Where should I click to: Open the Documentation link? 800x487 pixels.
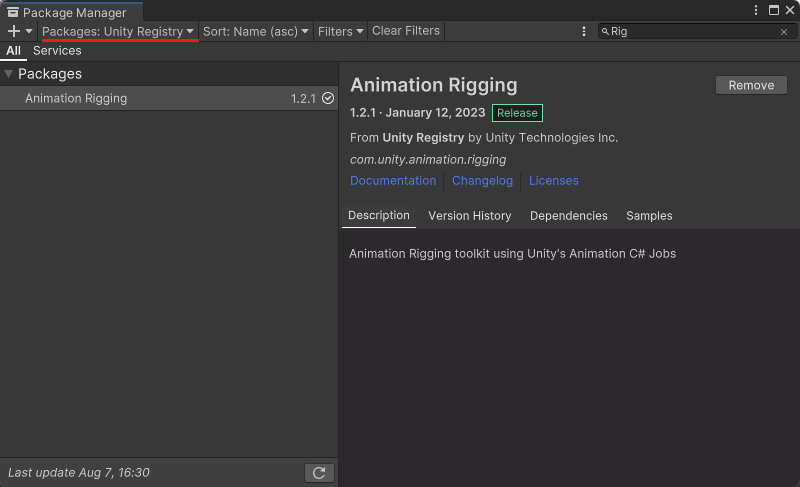click(x=393, y=181)
